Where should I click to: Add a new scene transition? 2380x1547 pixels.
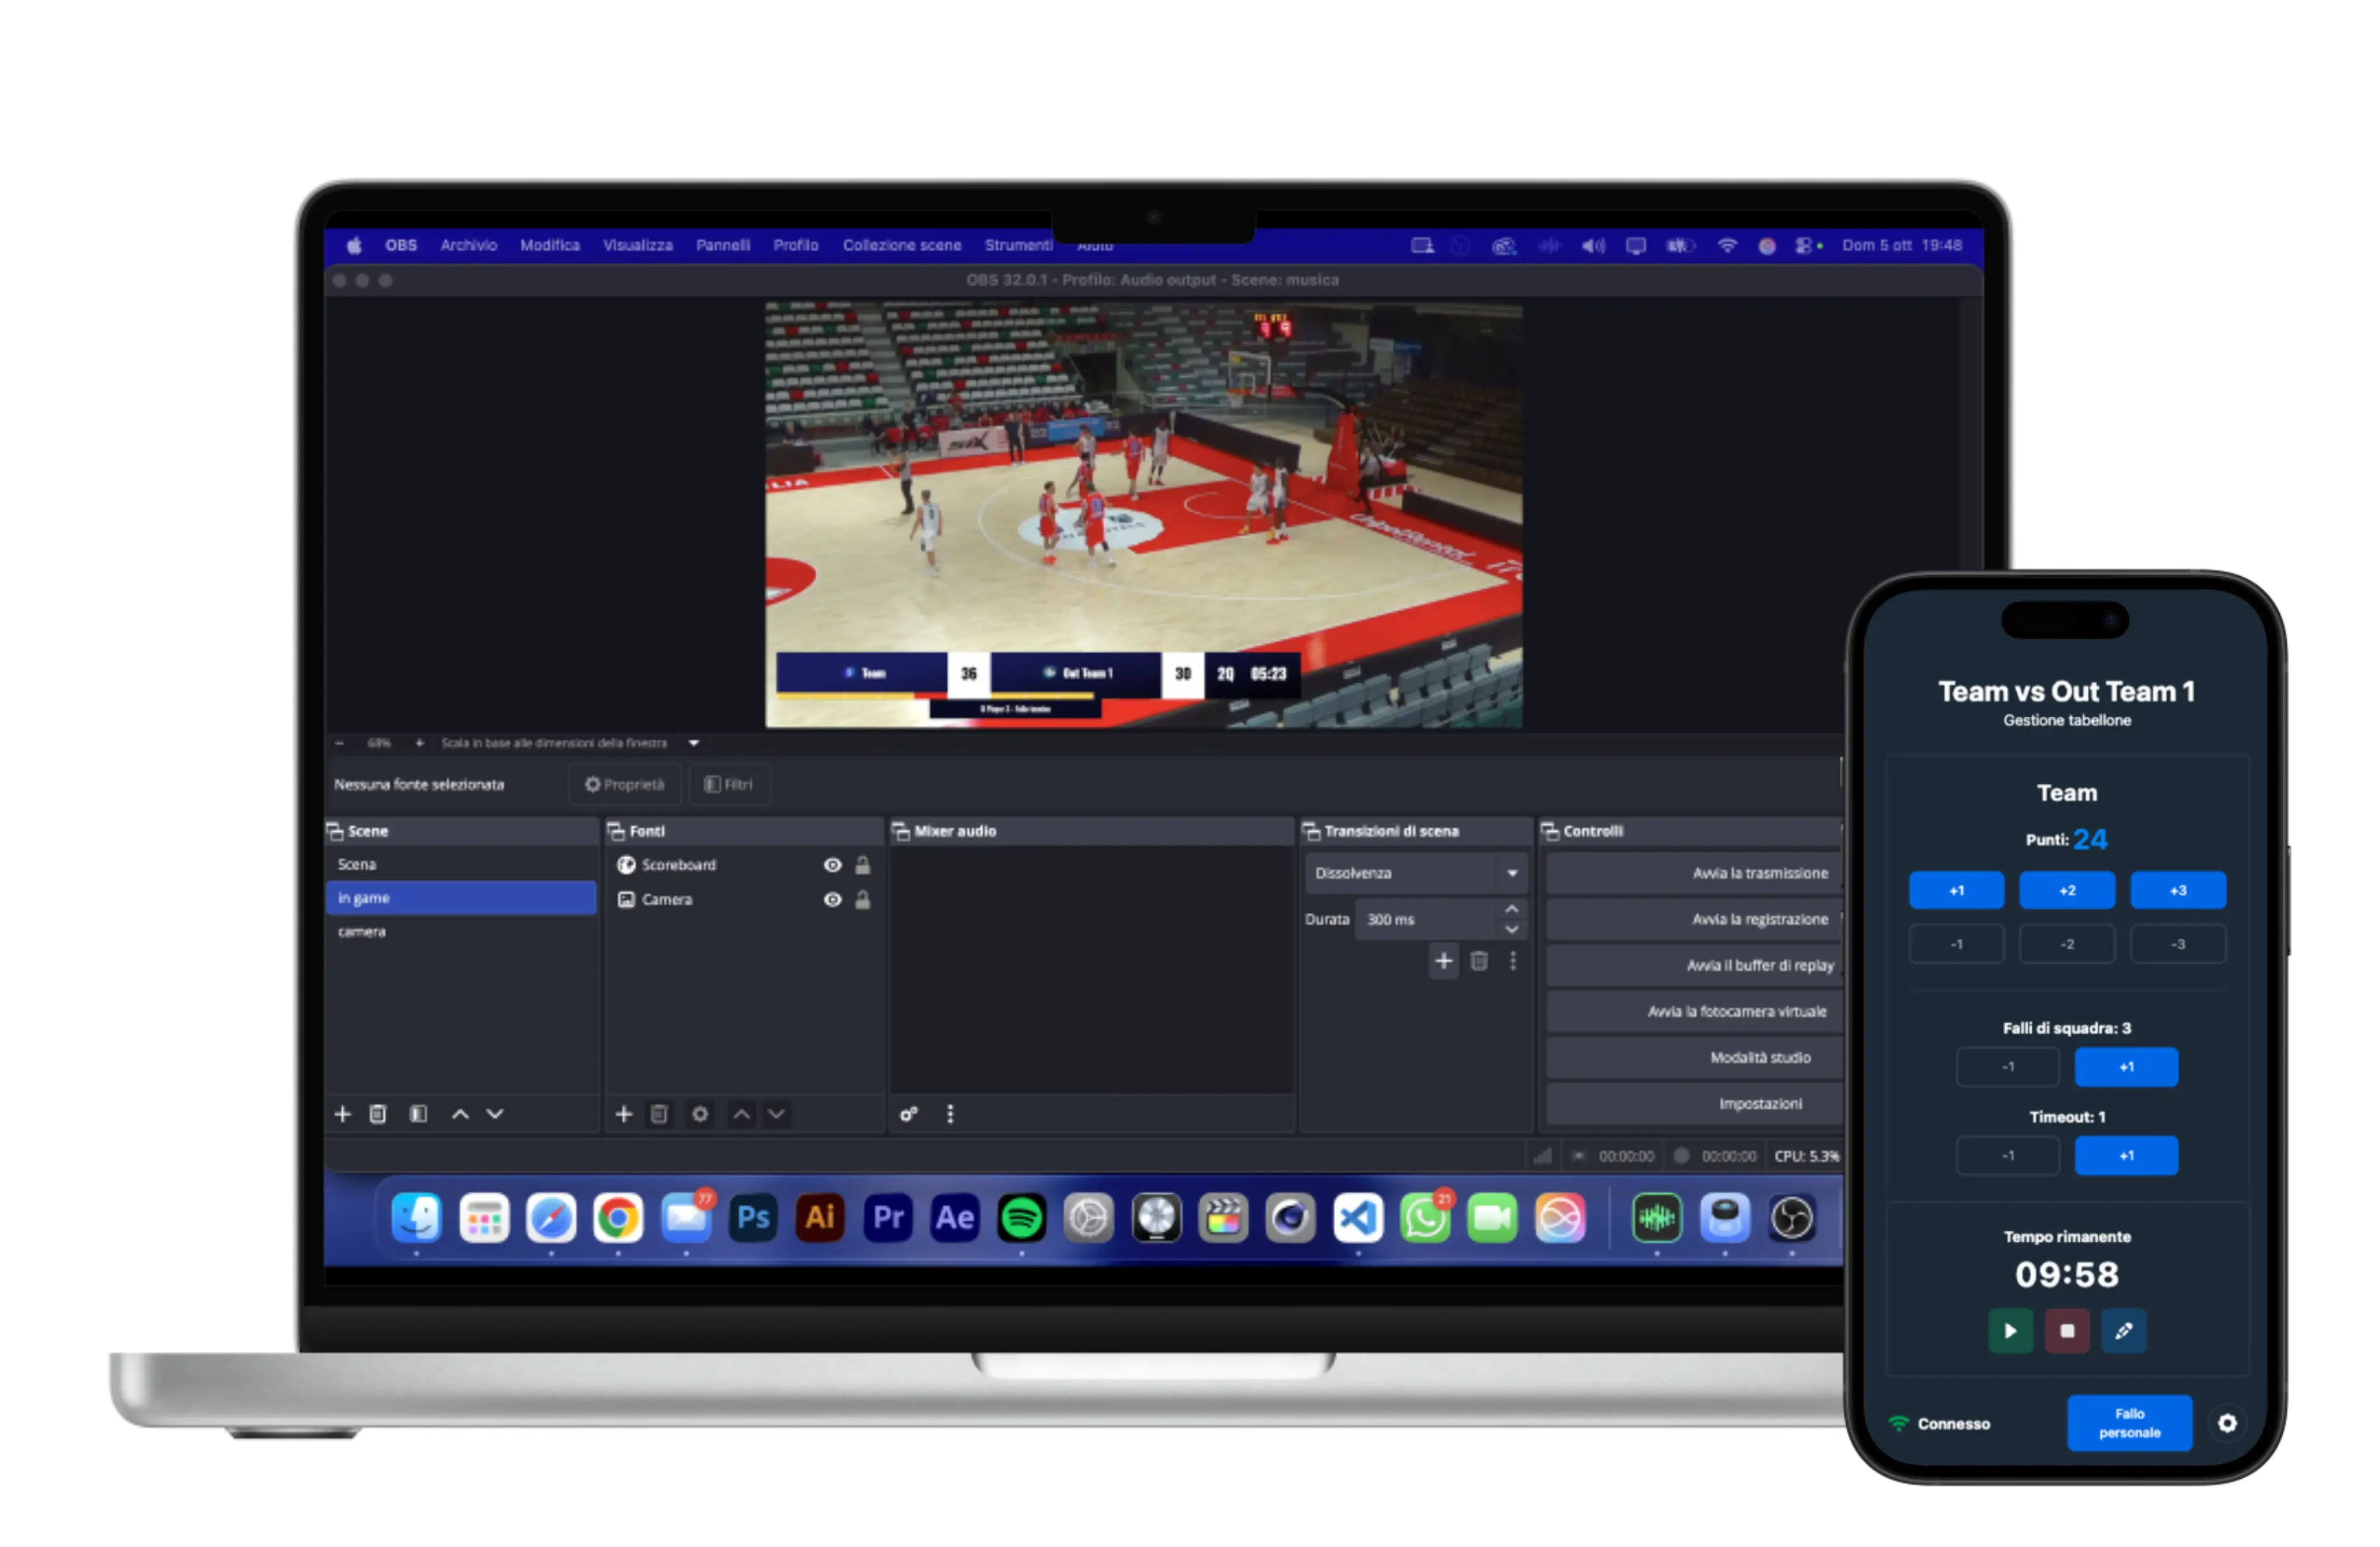(1443, 961)
